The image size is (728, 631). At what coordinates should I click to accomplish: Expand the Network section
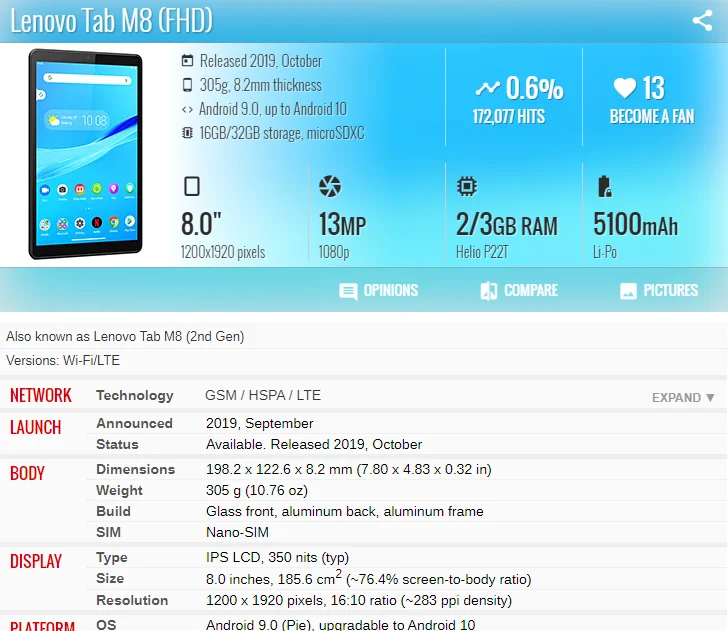pos(683,398)
